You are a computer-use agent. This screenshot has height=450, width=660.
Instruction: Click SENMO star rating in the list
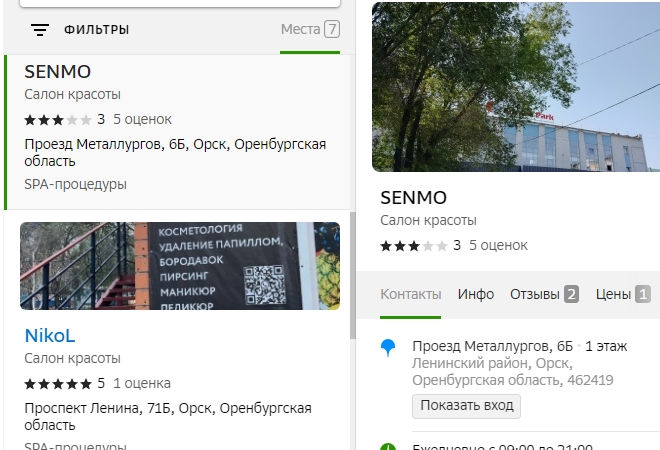(x=58, y=119)
